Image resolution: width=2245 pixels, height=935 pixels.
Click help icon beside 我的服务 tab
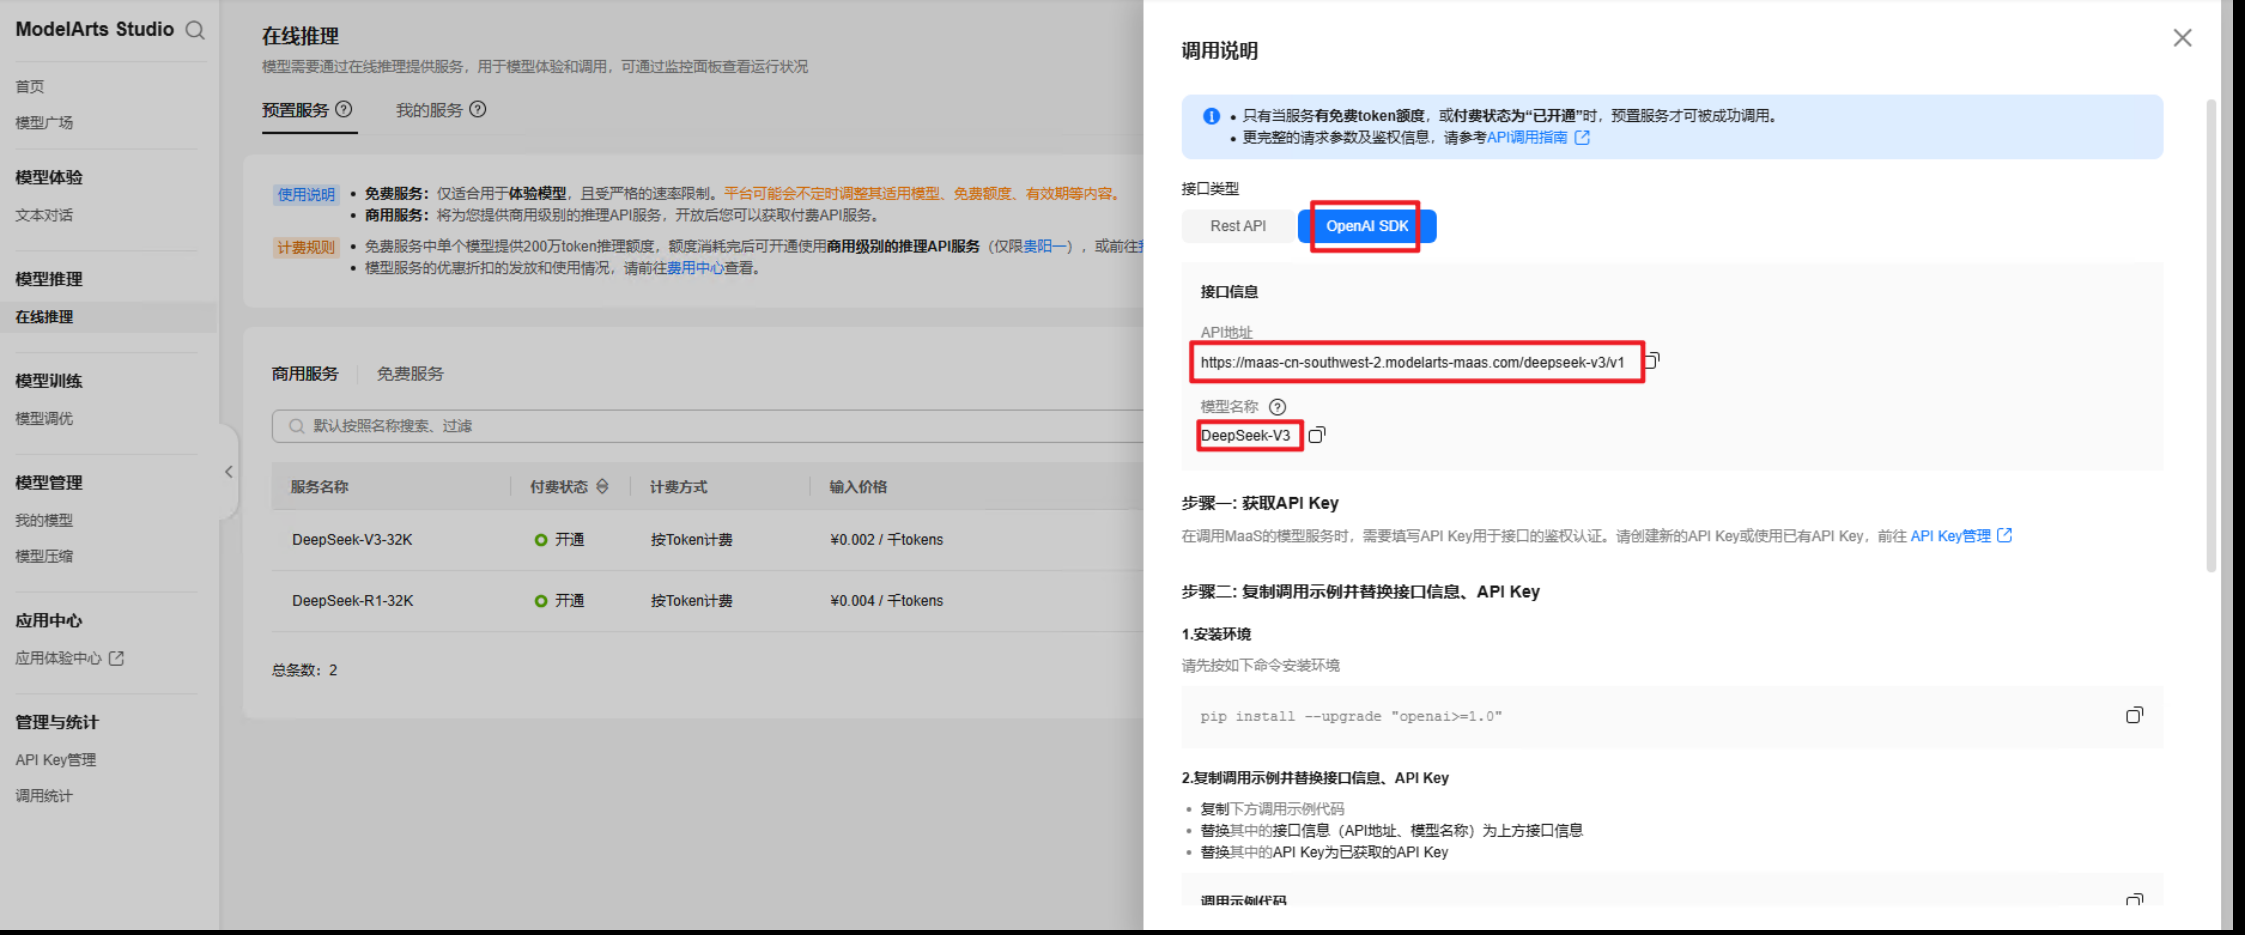coord(478,109)
